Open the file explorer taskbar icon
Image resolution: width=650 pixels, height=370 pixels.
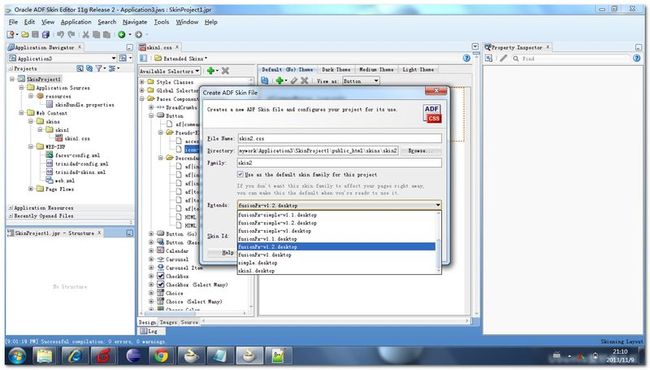(x=44, y=355)
